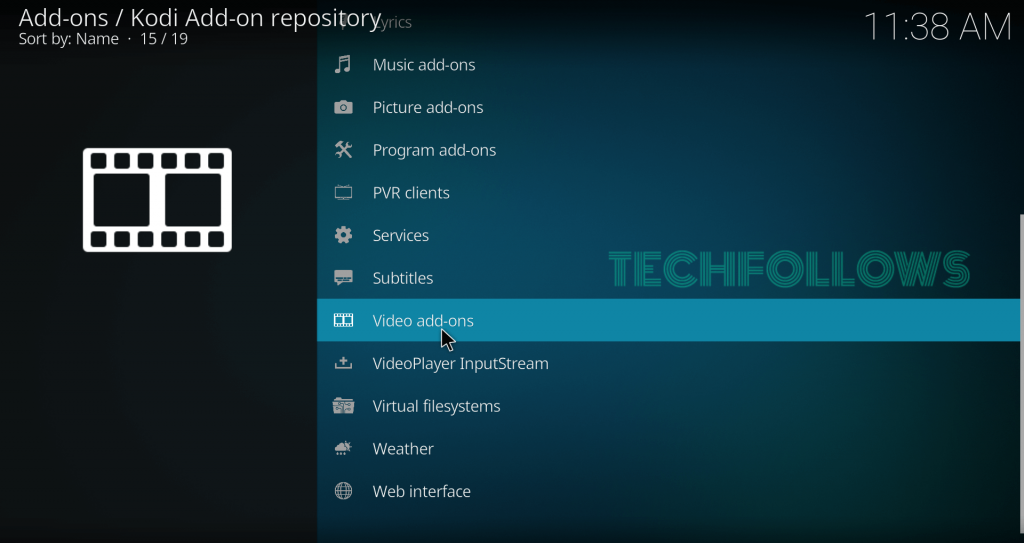Click the download tray icon beside VideoPlayer InputStream
The width and height of the screenshot is (1024, 543).
tap(343, 363)
